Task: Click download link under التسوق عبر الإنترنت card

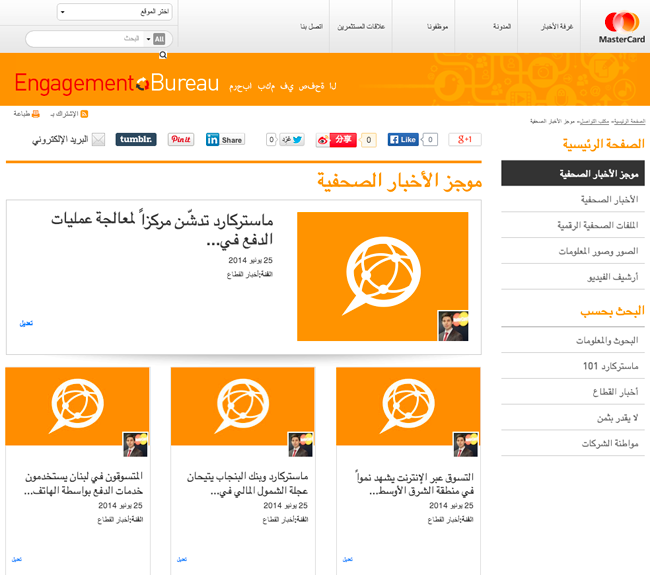Action: (x=347, y=559)
